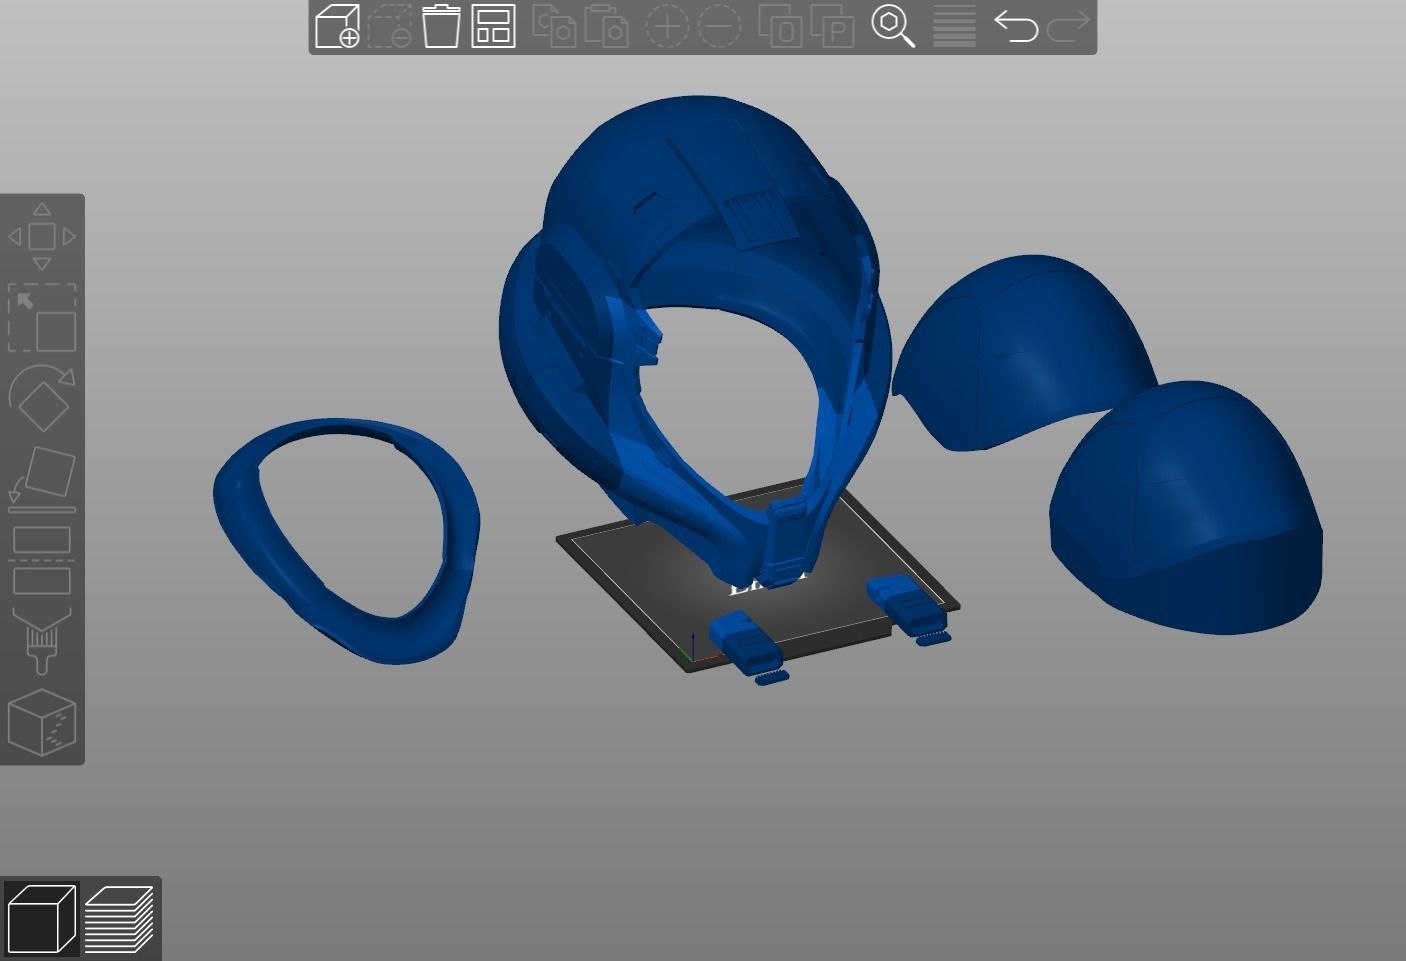Image resolution: width=1406 pixels, height=961 pixels.
Task: Select the Rotate gizmo tool
Action: (x=42, y=397)
